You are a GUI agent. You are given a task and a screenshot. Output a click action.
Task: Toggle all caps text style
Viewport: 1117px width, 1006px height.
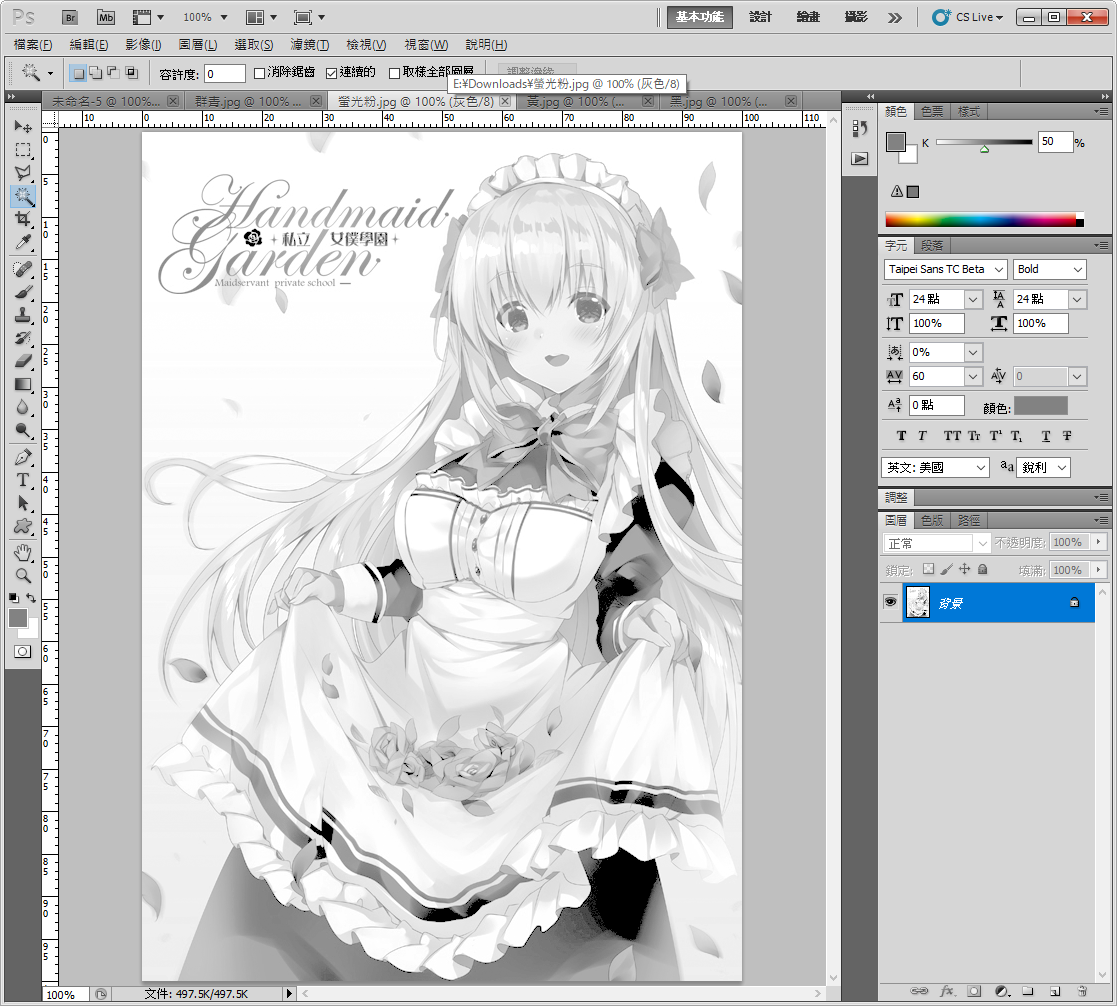pos(952,436)
